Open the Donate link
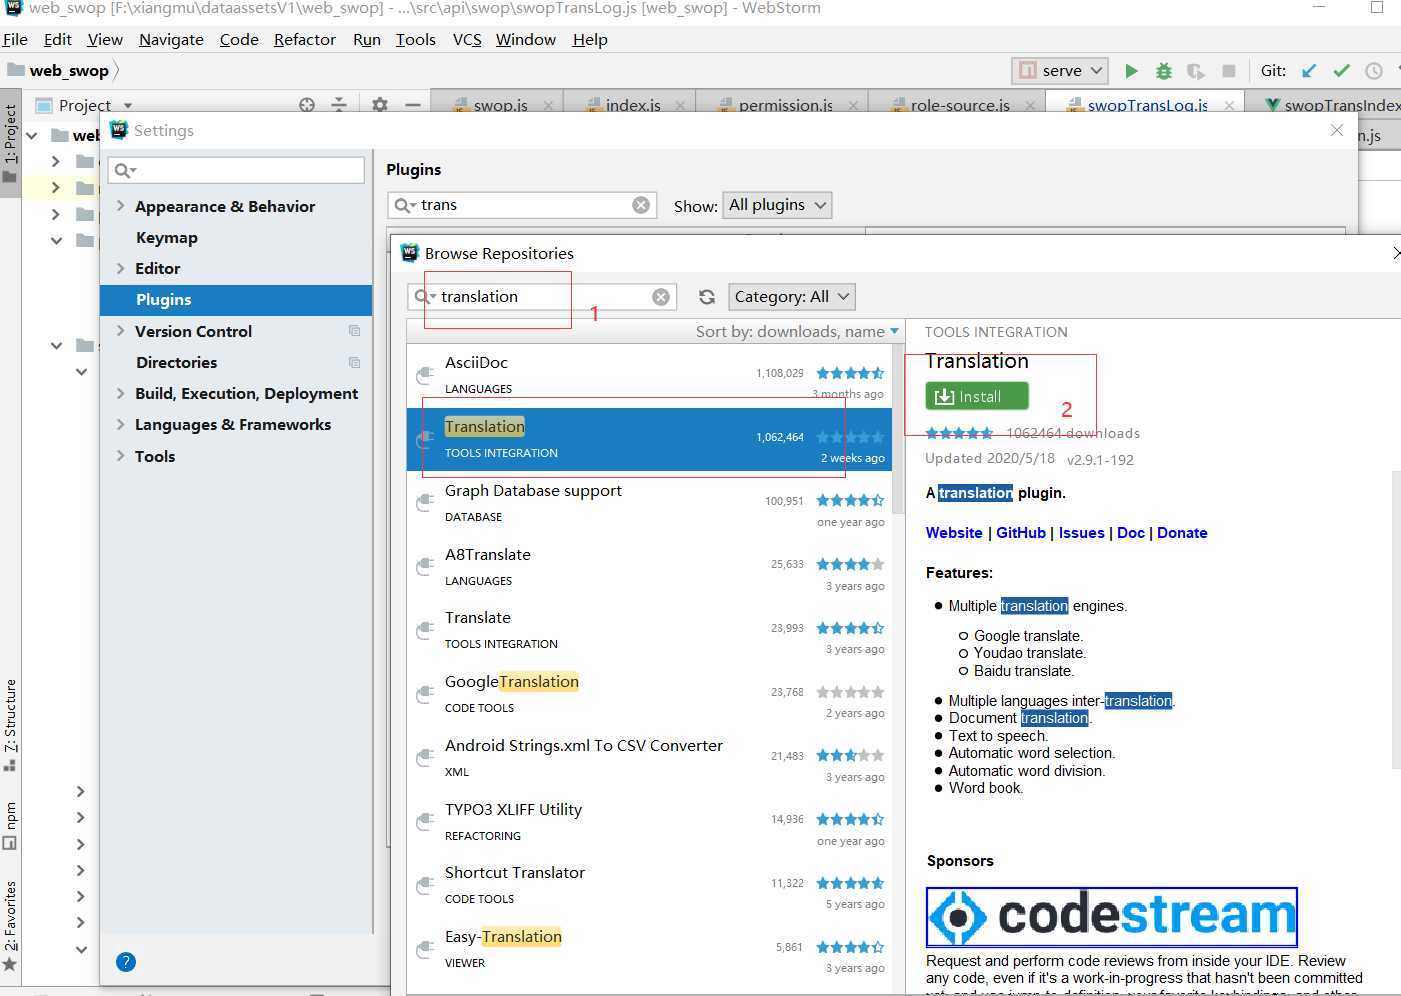Image resolution: width=1401 pixels, height=996 pixels. coord(1182,533)
